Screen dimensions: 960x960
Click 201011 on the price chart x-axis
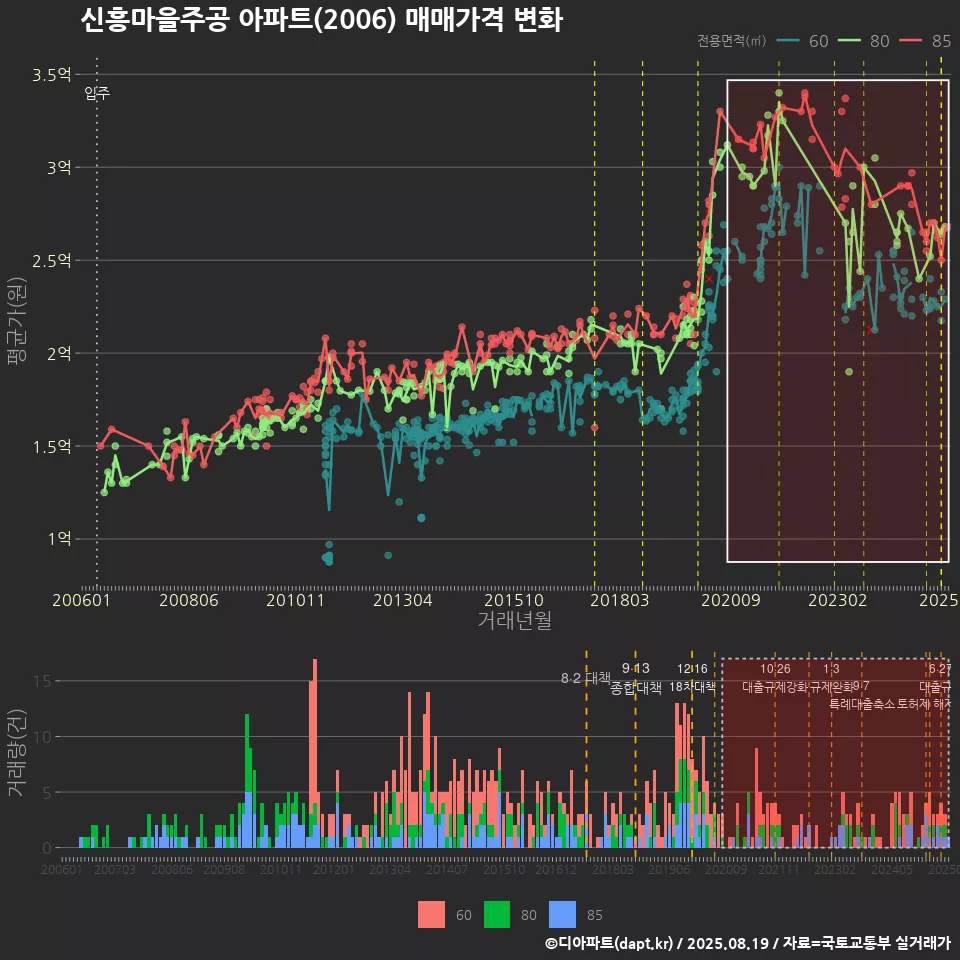[x=295, y=600]
